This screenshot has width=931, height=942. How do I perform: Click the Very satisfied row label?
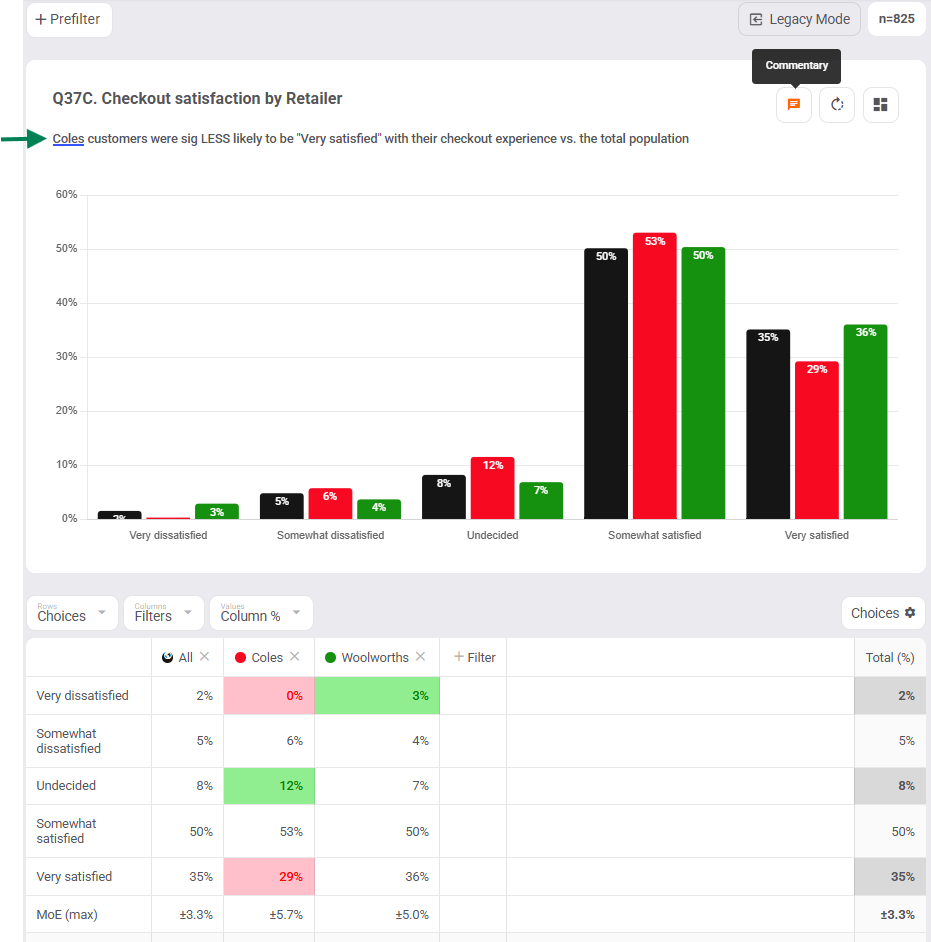pos(74,877)
